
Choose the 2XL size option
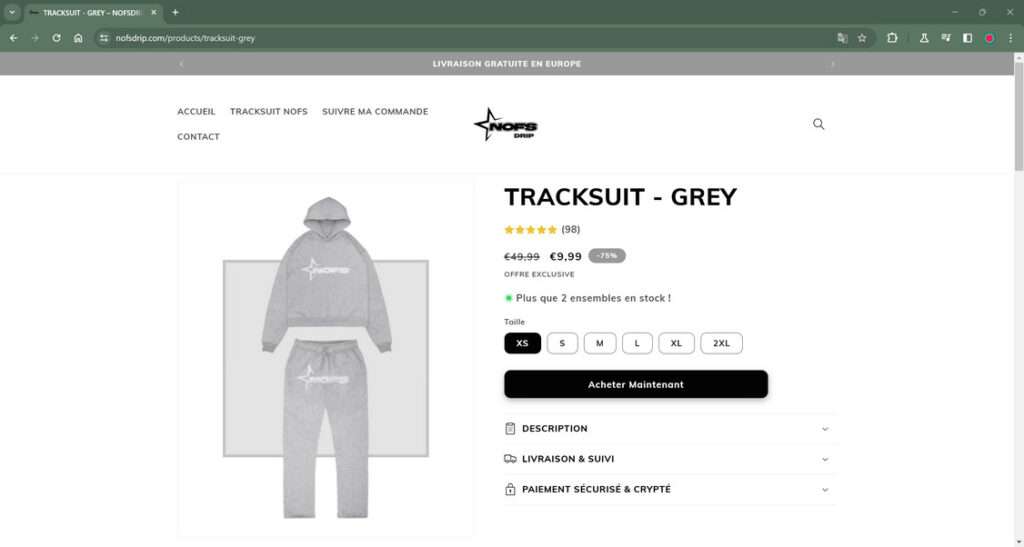coord(722,343)
